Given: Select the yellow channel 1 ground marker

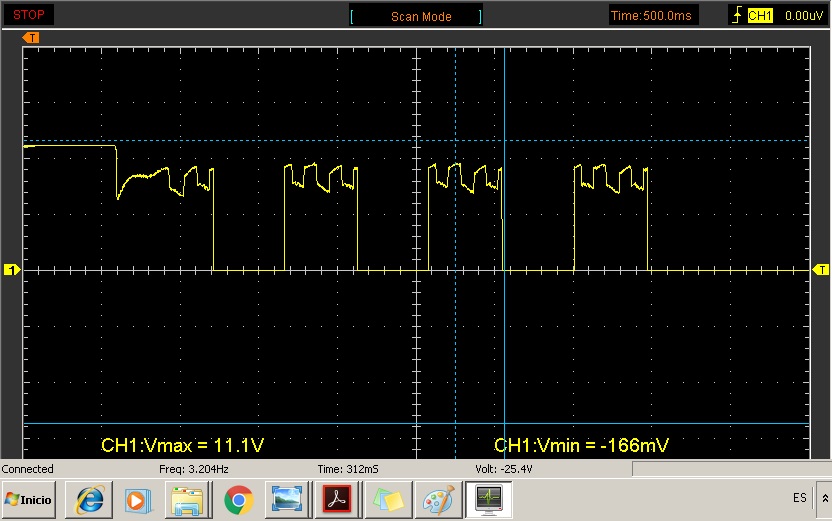Looking at the screenshot, I should coord(12,270).
